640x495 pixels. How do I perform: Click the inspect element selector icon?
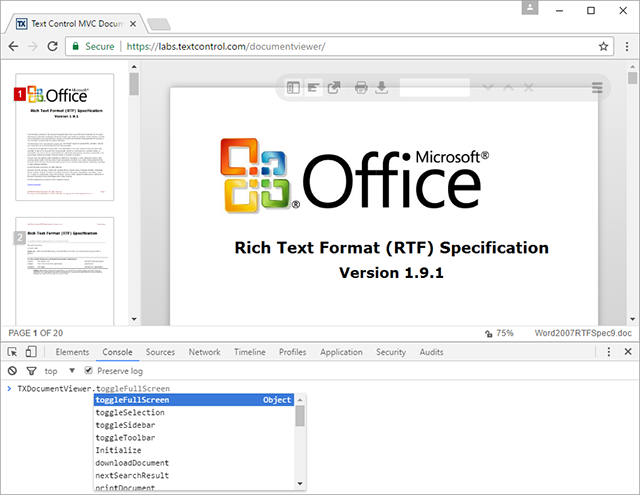(12, 352)
